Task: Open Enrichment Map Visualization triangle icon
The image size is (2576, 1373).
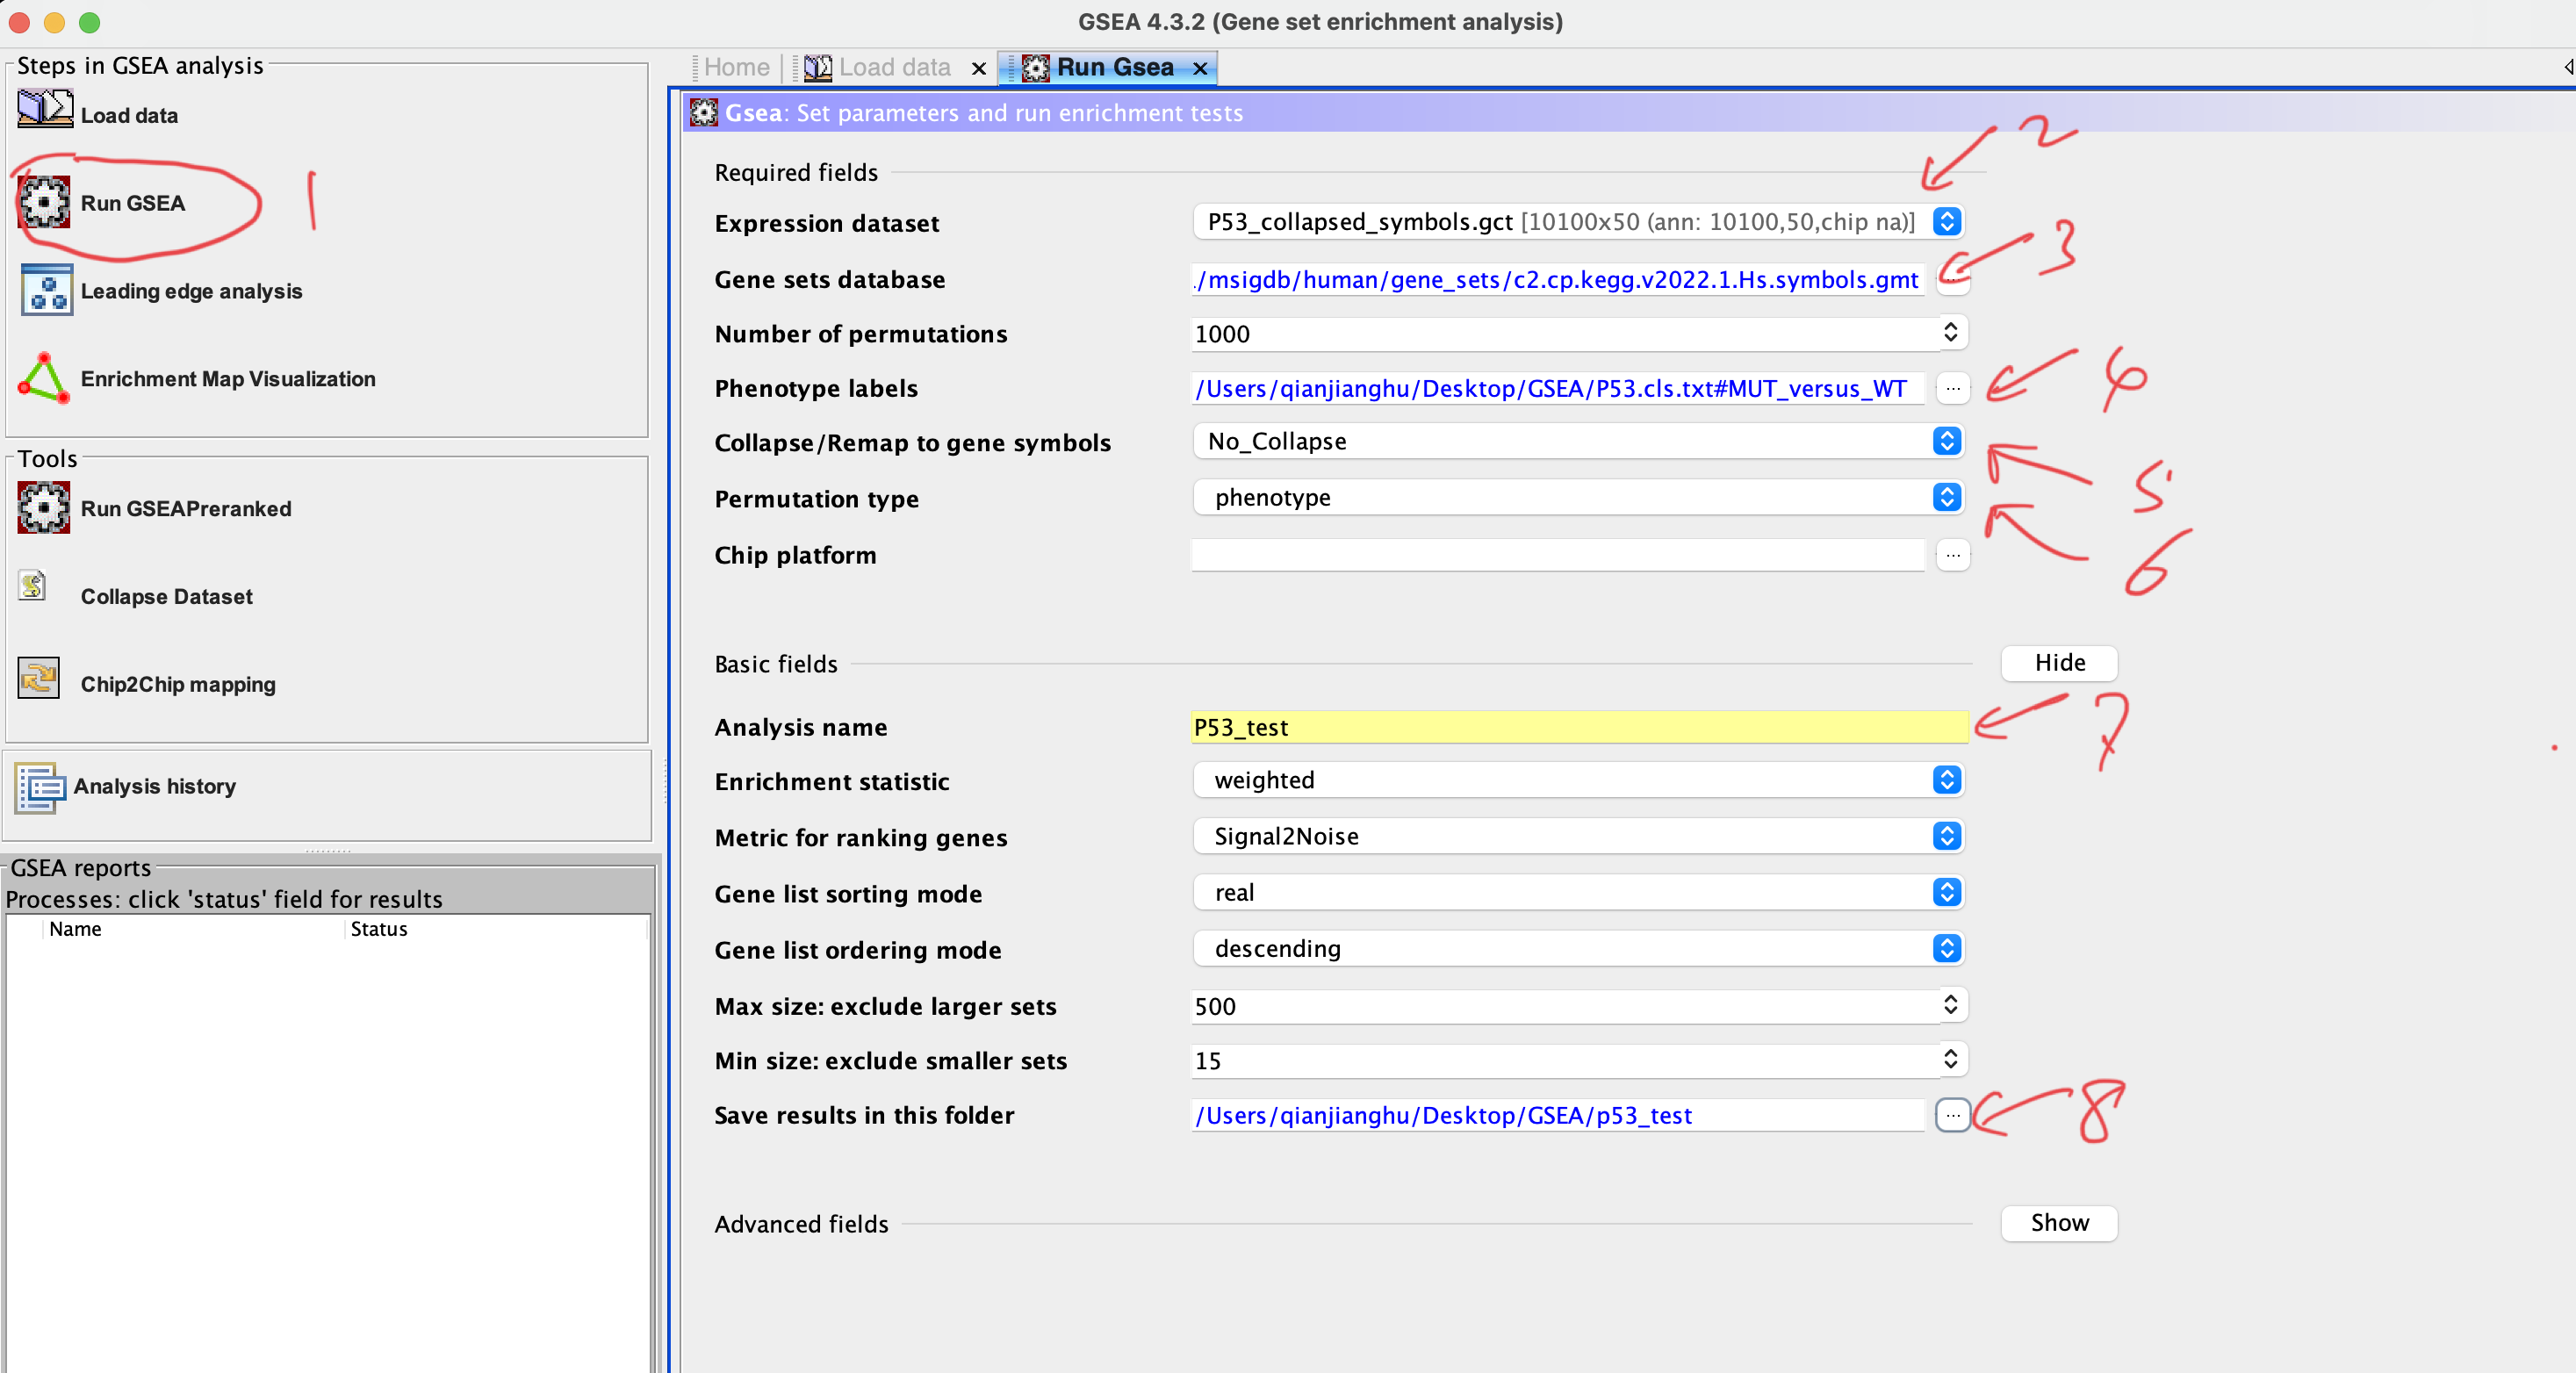Action: point(44,378)
